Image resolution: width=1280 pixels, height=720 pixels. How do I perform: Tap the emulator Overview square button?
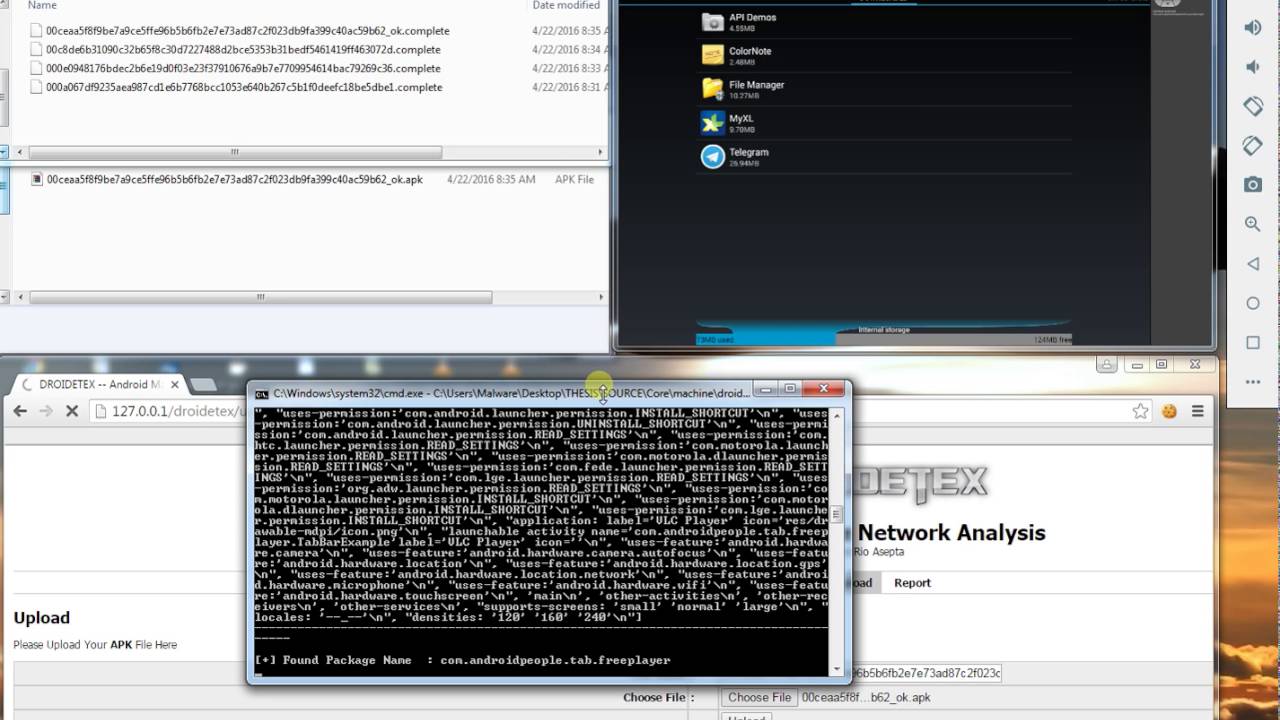1252,343
